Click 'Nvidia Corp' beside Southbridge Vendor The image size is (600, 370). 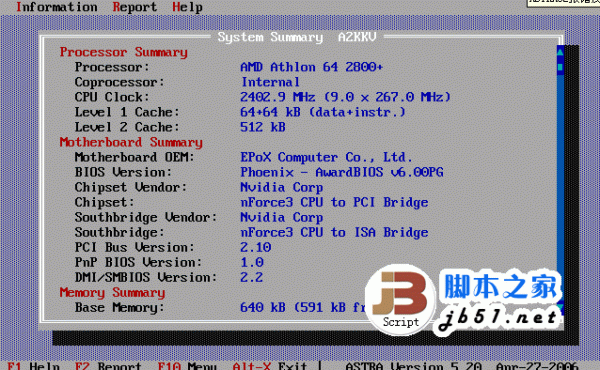click(282, 217)
